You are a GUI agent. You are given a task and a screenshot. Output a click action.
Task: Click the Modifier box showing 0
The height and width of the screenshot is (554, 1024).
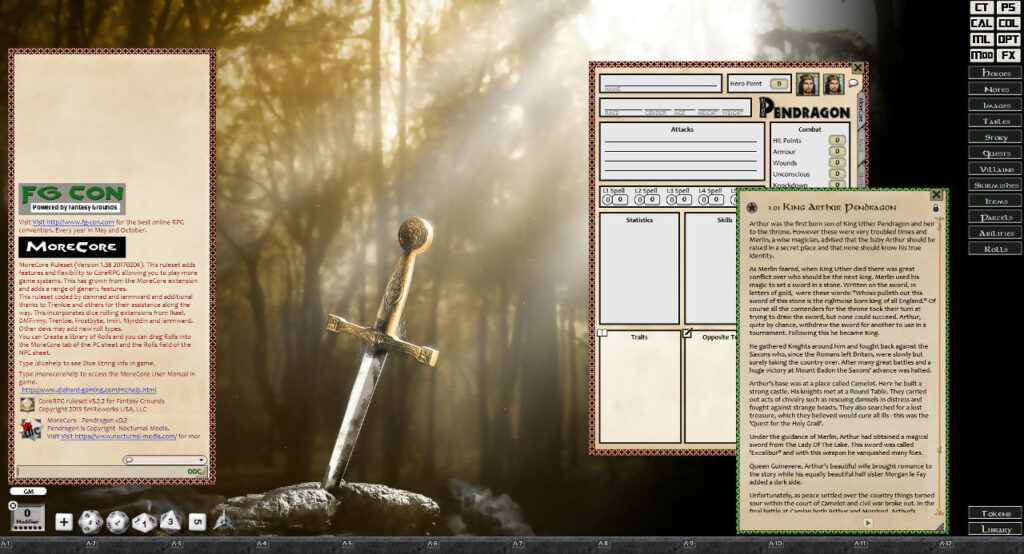pyautogui.click(x=27, y=518)
